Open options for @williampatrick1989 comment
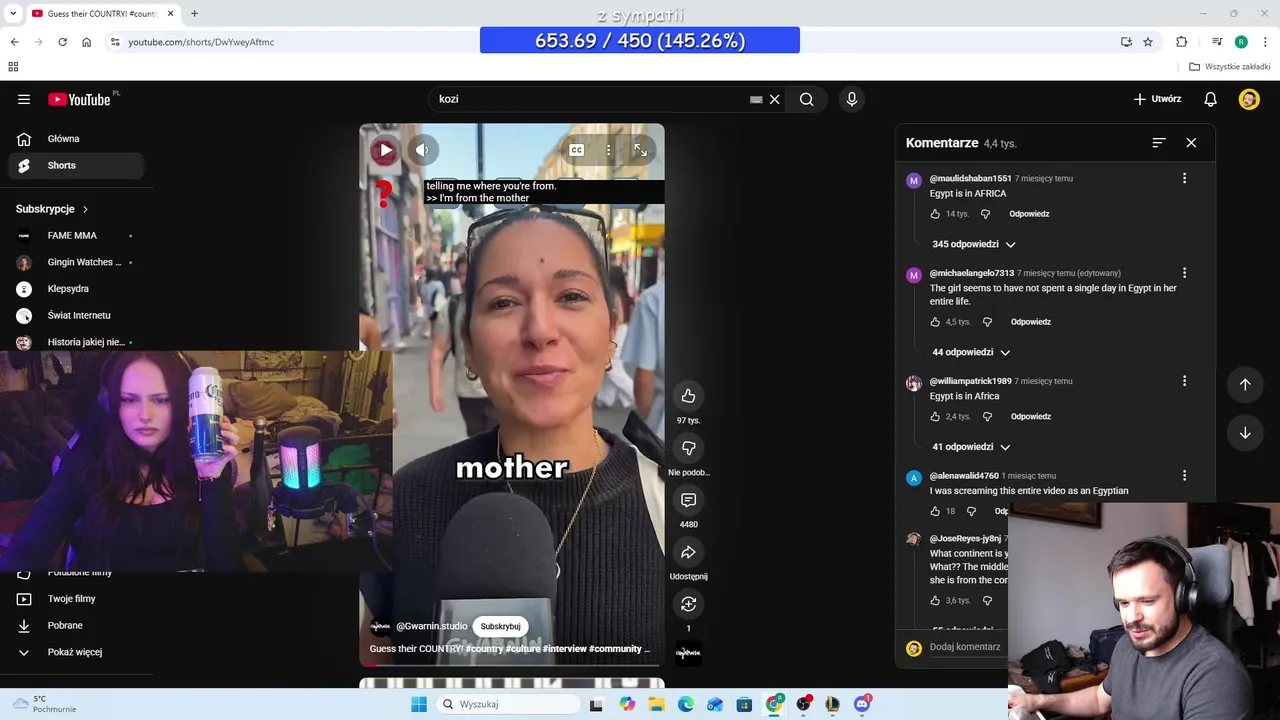This screenshot has width=1280, height=720. click(1184, 381)
